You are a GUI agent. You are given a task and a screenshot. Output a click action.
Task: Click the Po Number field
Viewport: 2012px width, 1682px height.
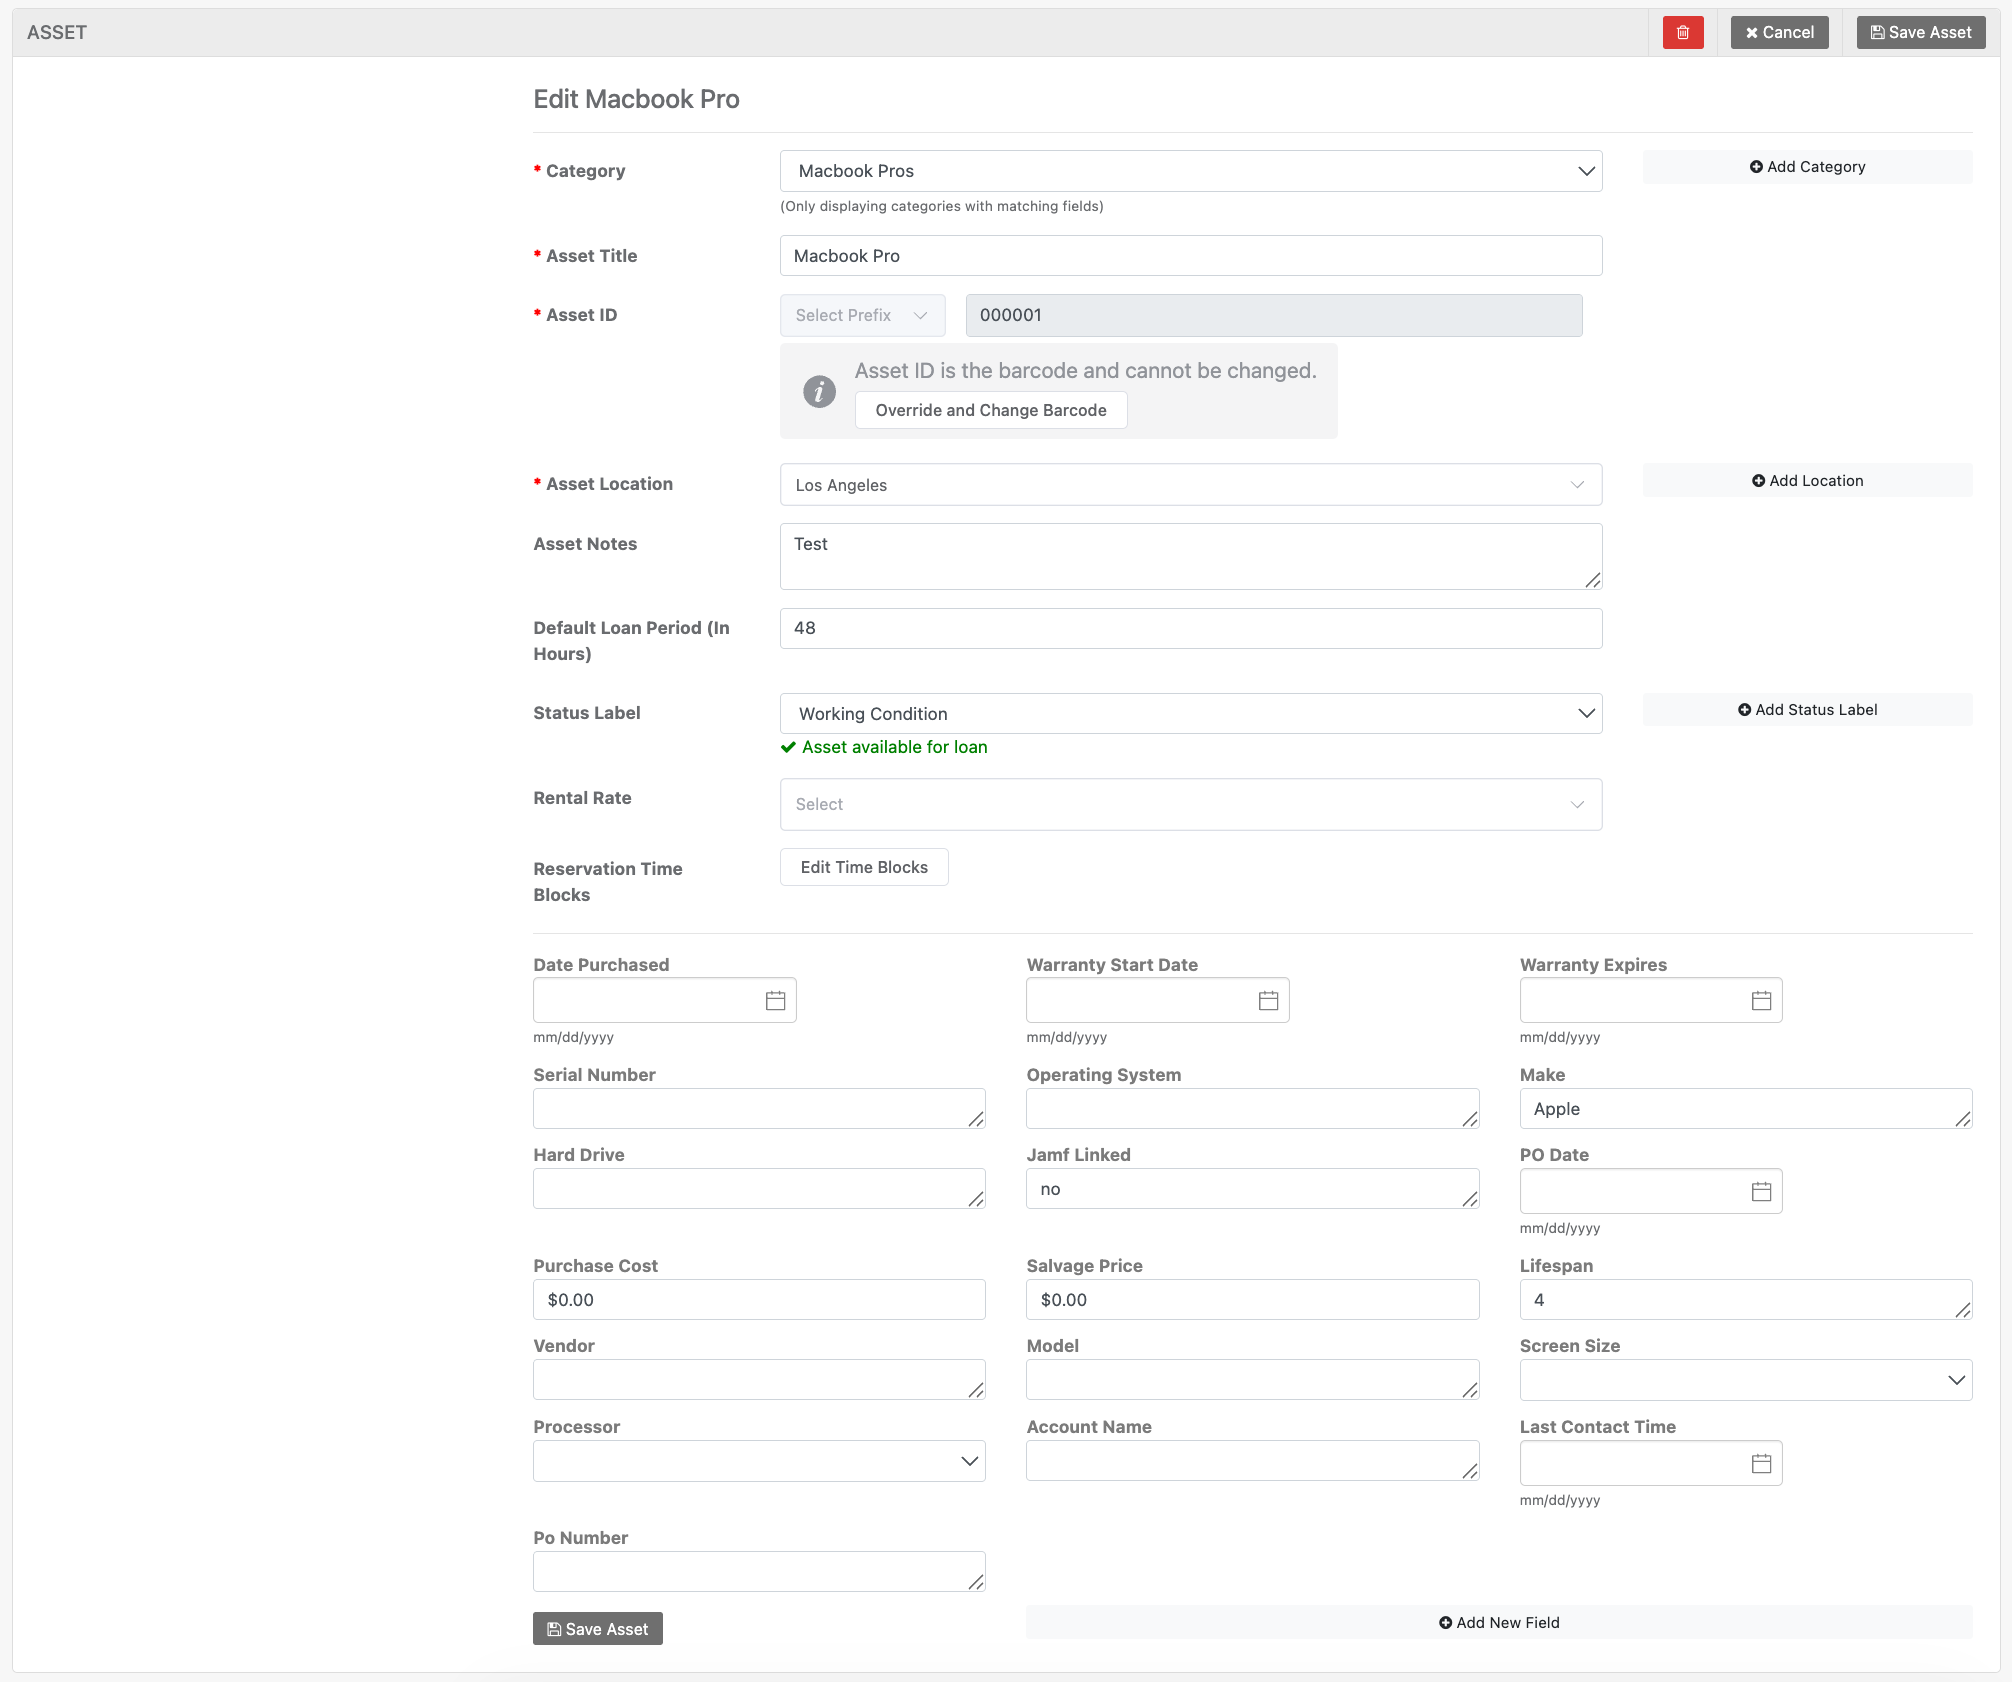(759, 1572)
